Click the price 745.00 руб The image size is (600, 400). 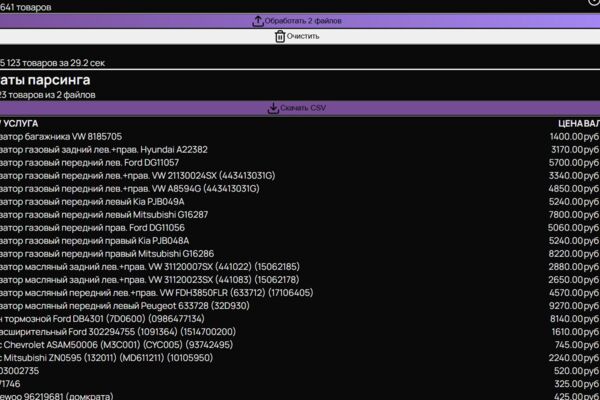pyautogui.click(x=577, y=345)
